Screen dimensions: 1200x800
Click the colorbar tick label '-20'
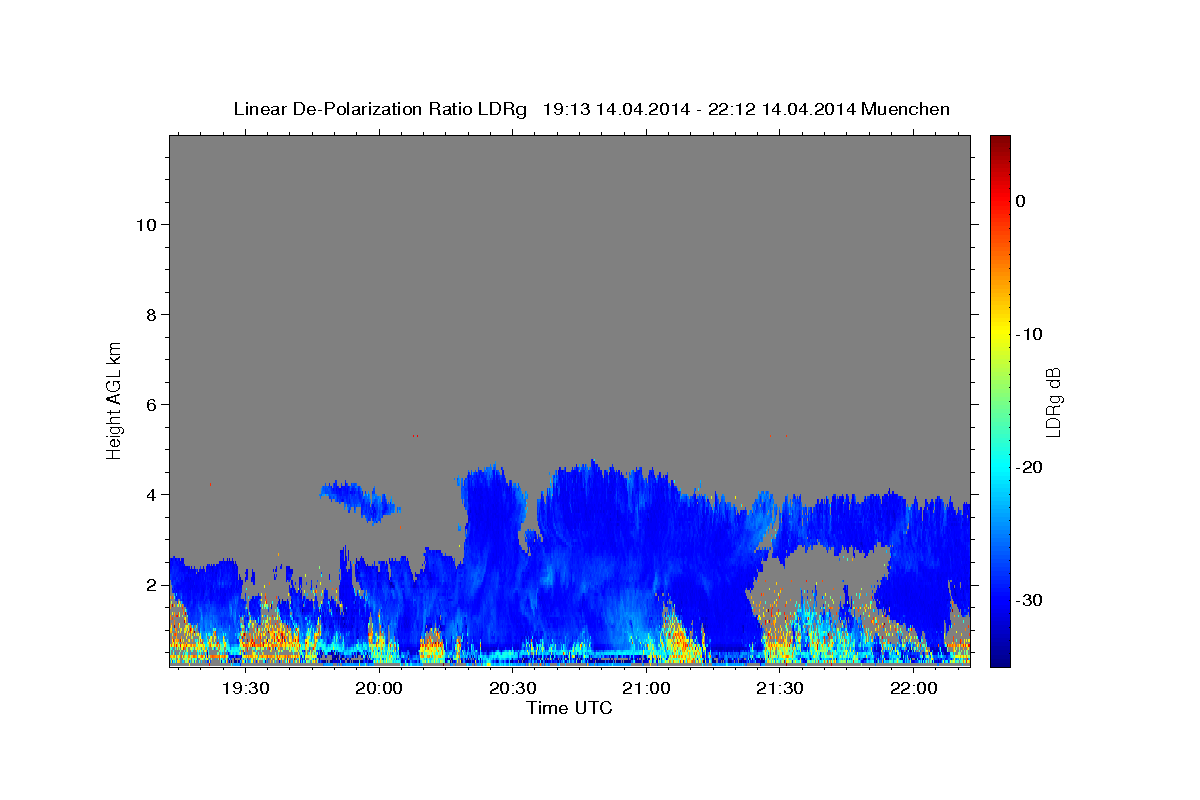point(1030,467)
